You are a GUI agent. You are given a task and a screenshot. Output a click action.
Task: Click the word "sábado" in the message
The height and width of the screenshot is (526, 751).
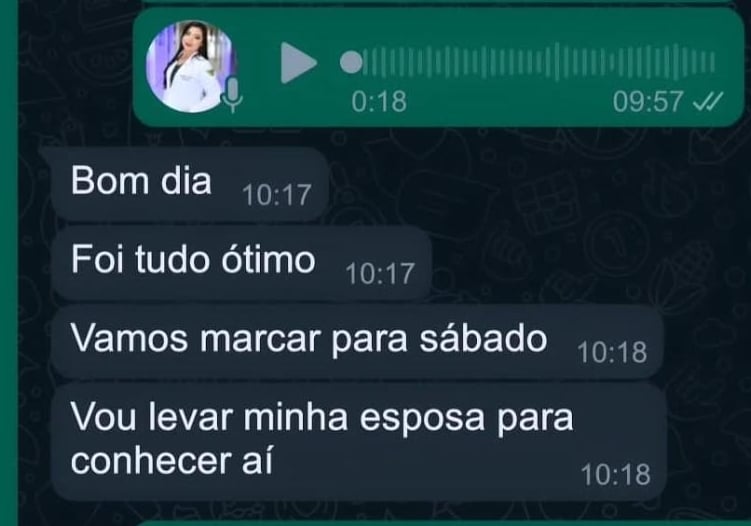(484, 339)
